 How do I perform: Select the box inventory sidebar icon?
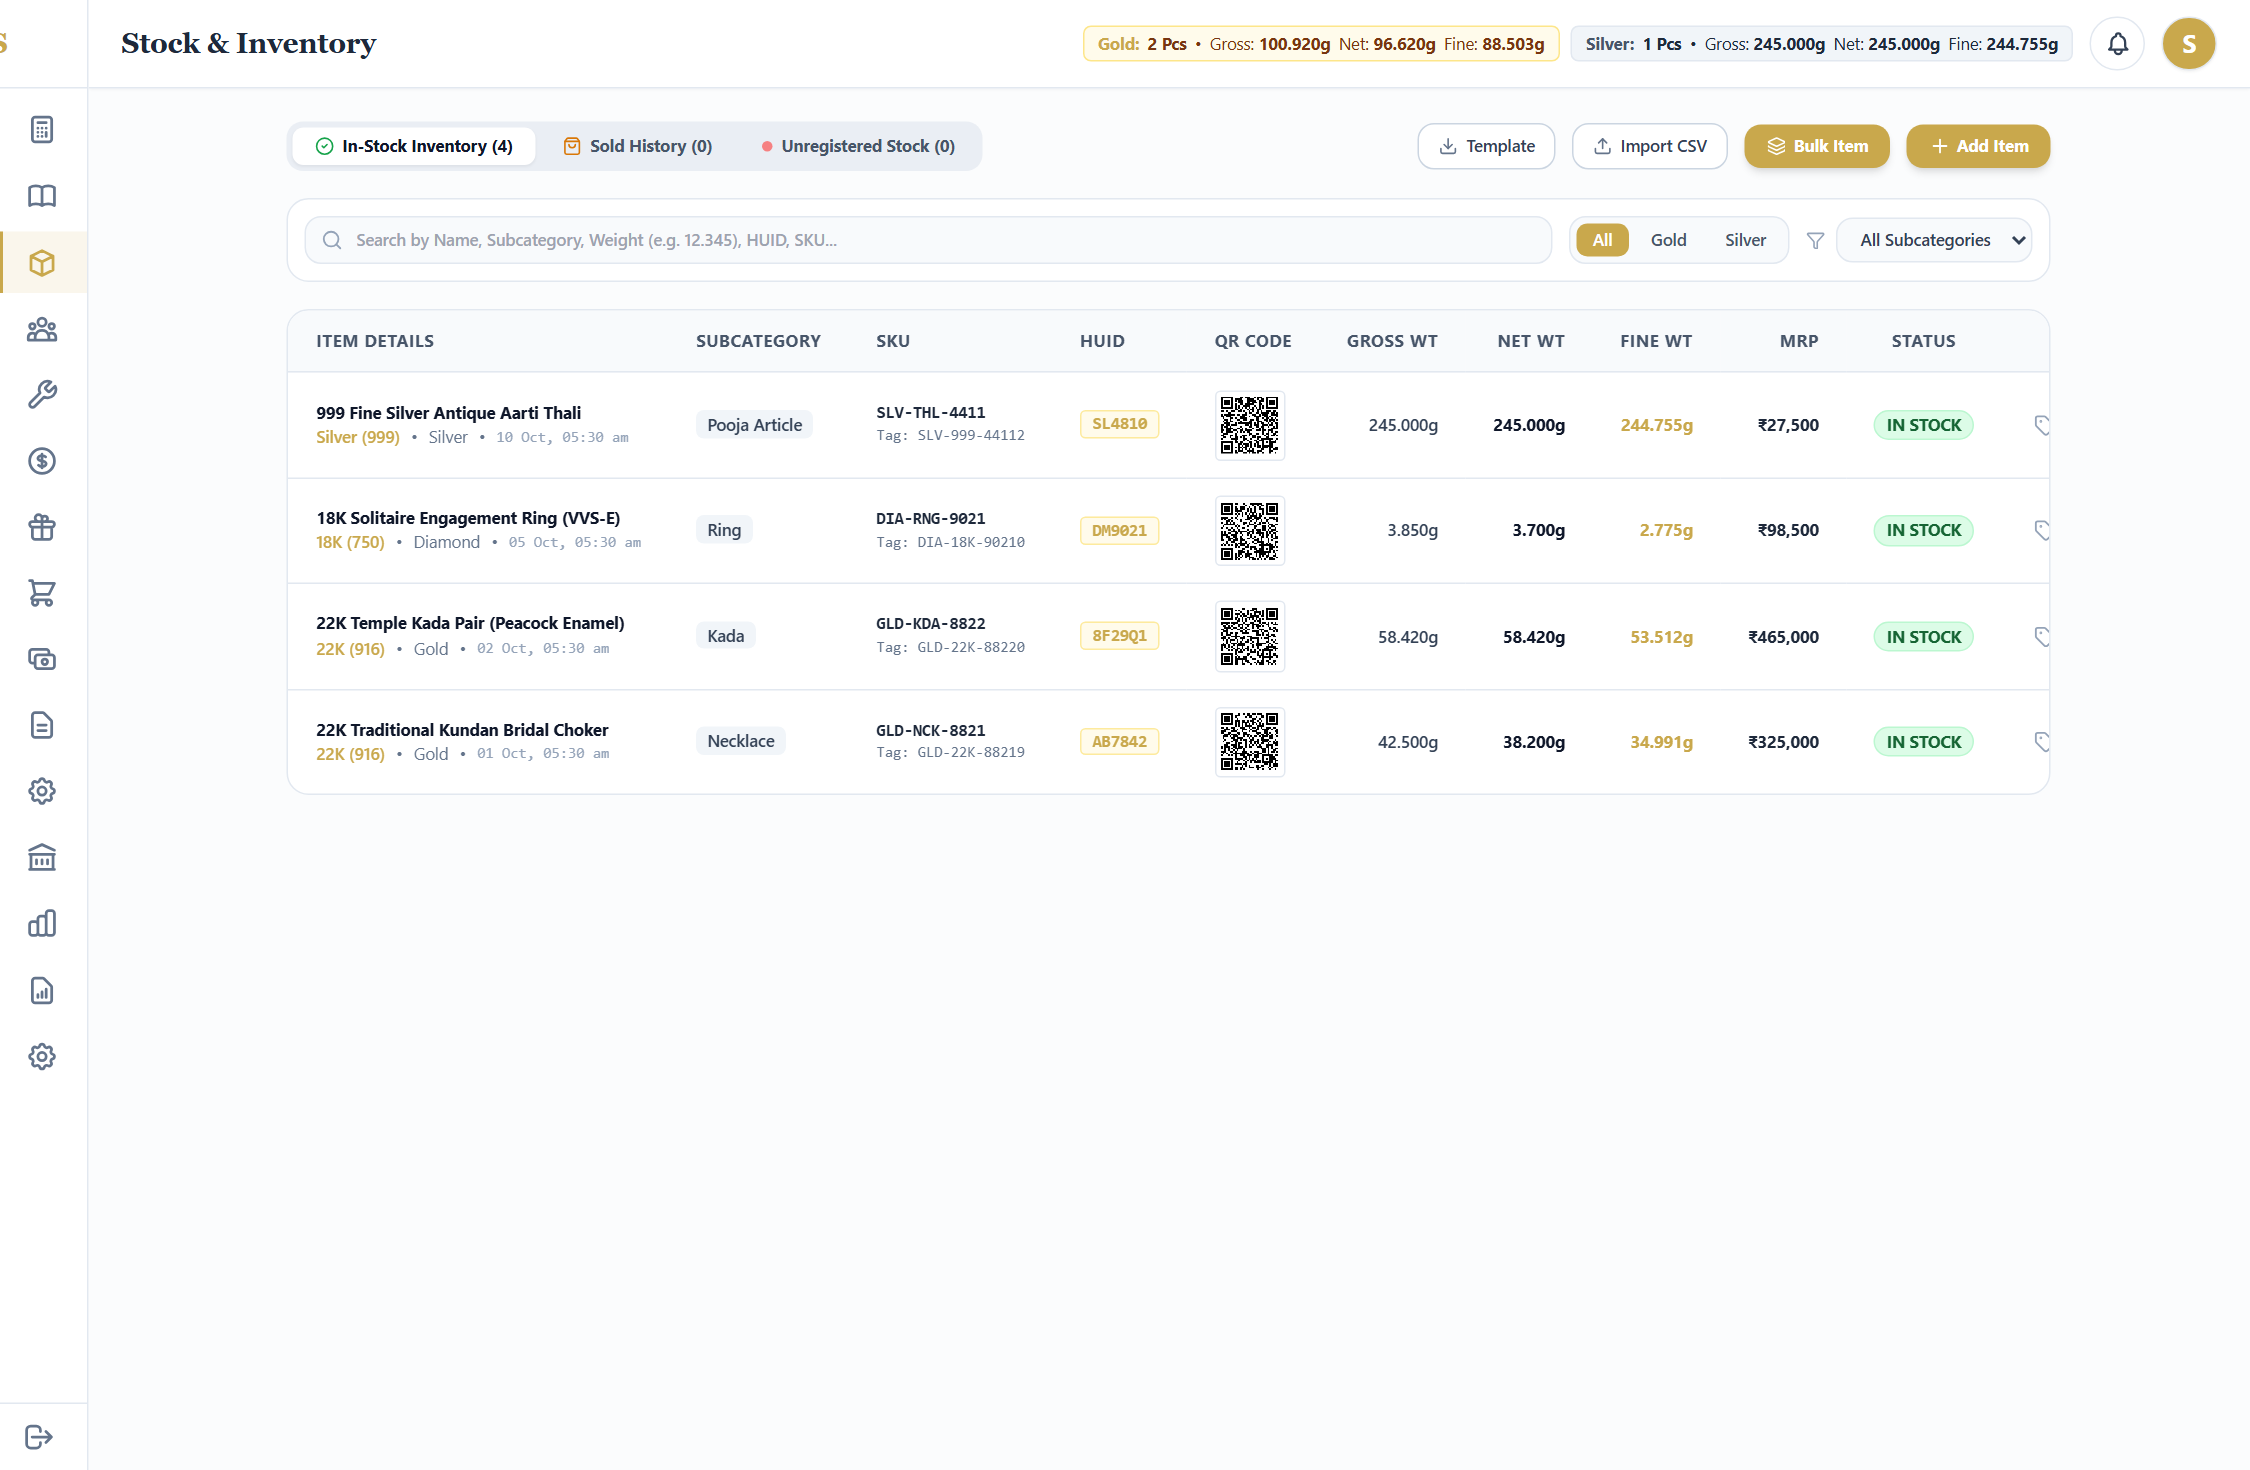click(42, 263)
